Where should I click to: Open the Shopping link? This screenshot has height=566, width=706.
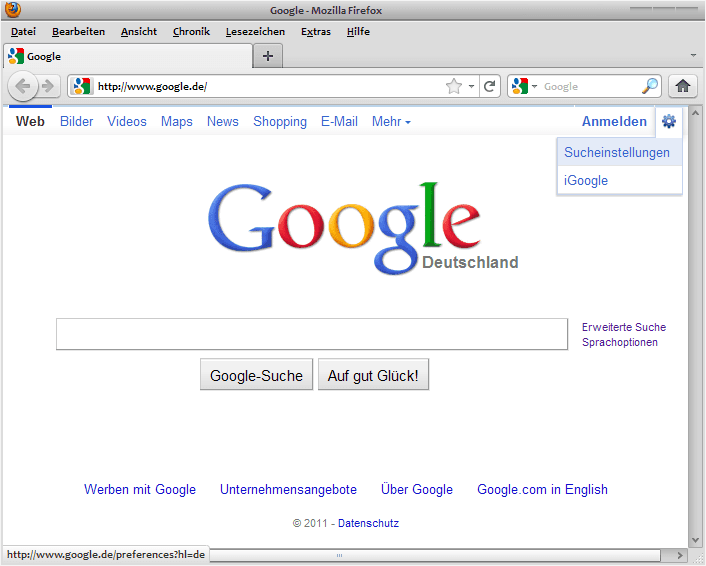click(280, 122)
